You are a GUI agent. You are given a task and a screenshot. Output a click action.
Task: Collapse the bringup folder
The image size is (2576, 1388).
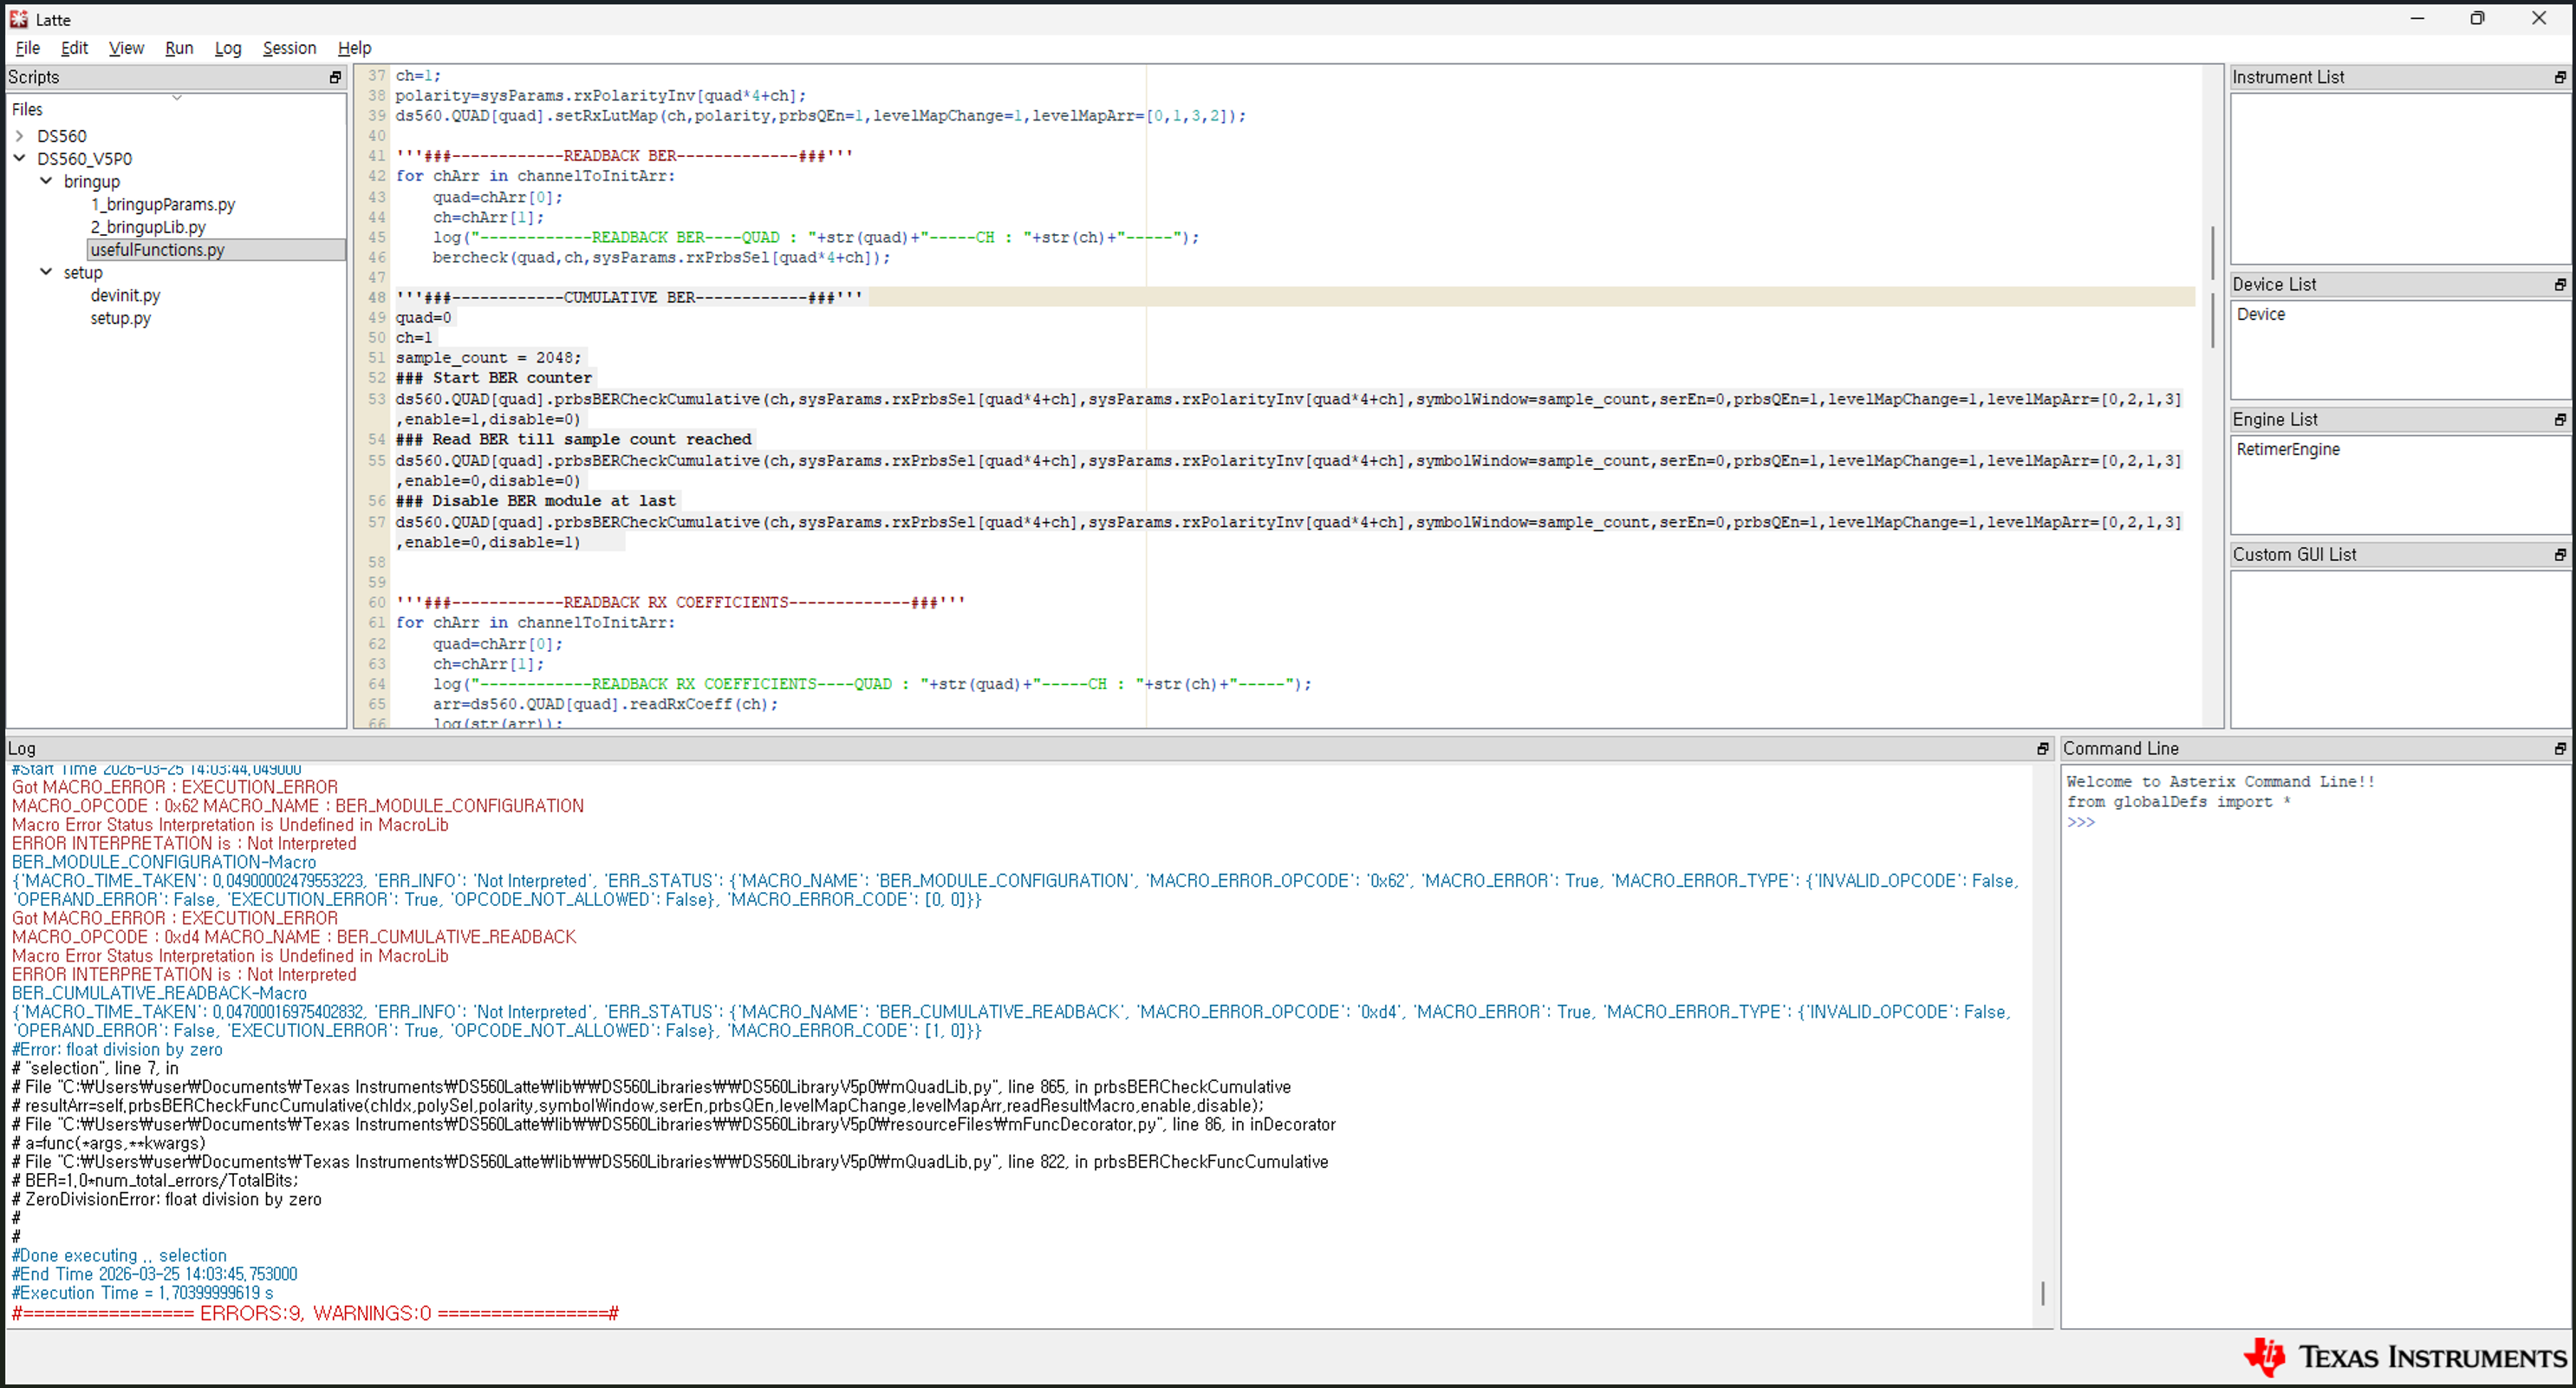(46, 181)
